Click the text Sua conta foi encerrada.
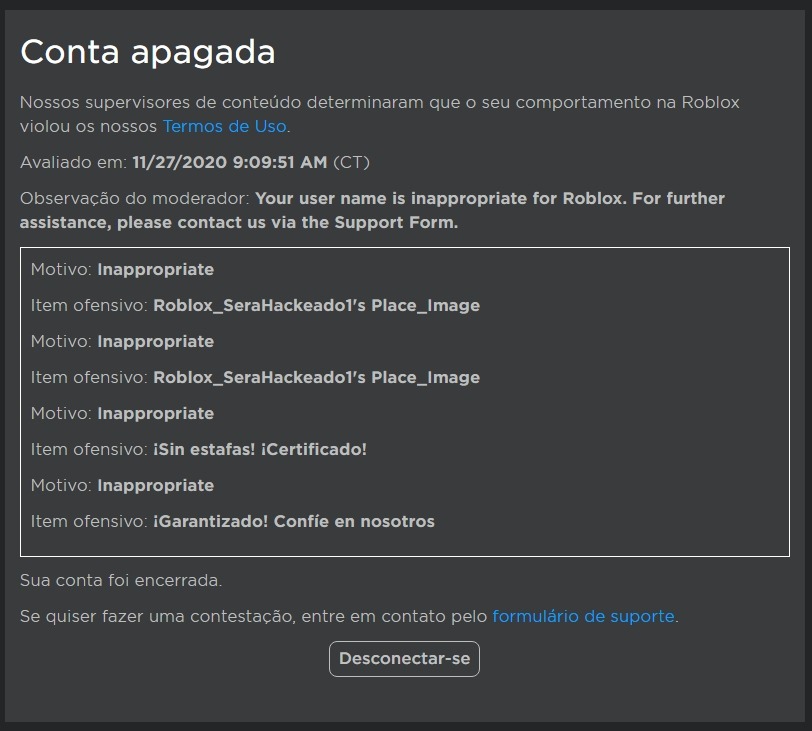812x731 pixels. tap(121, 580)
